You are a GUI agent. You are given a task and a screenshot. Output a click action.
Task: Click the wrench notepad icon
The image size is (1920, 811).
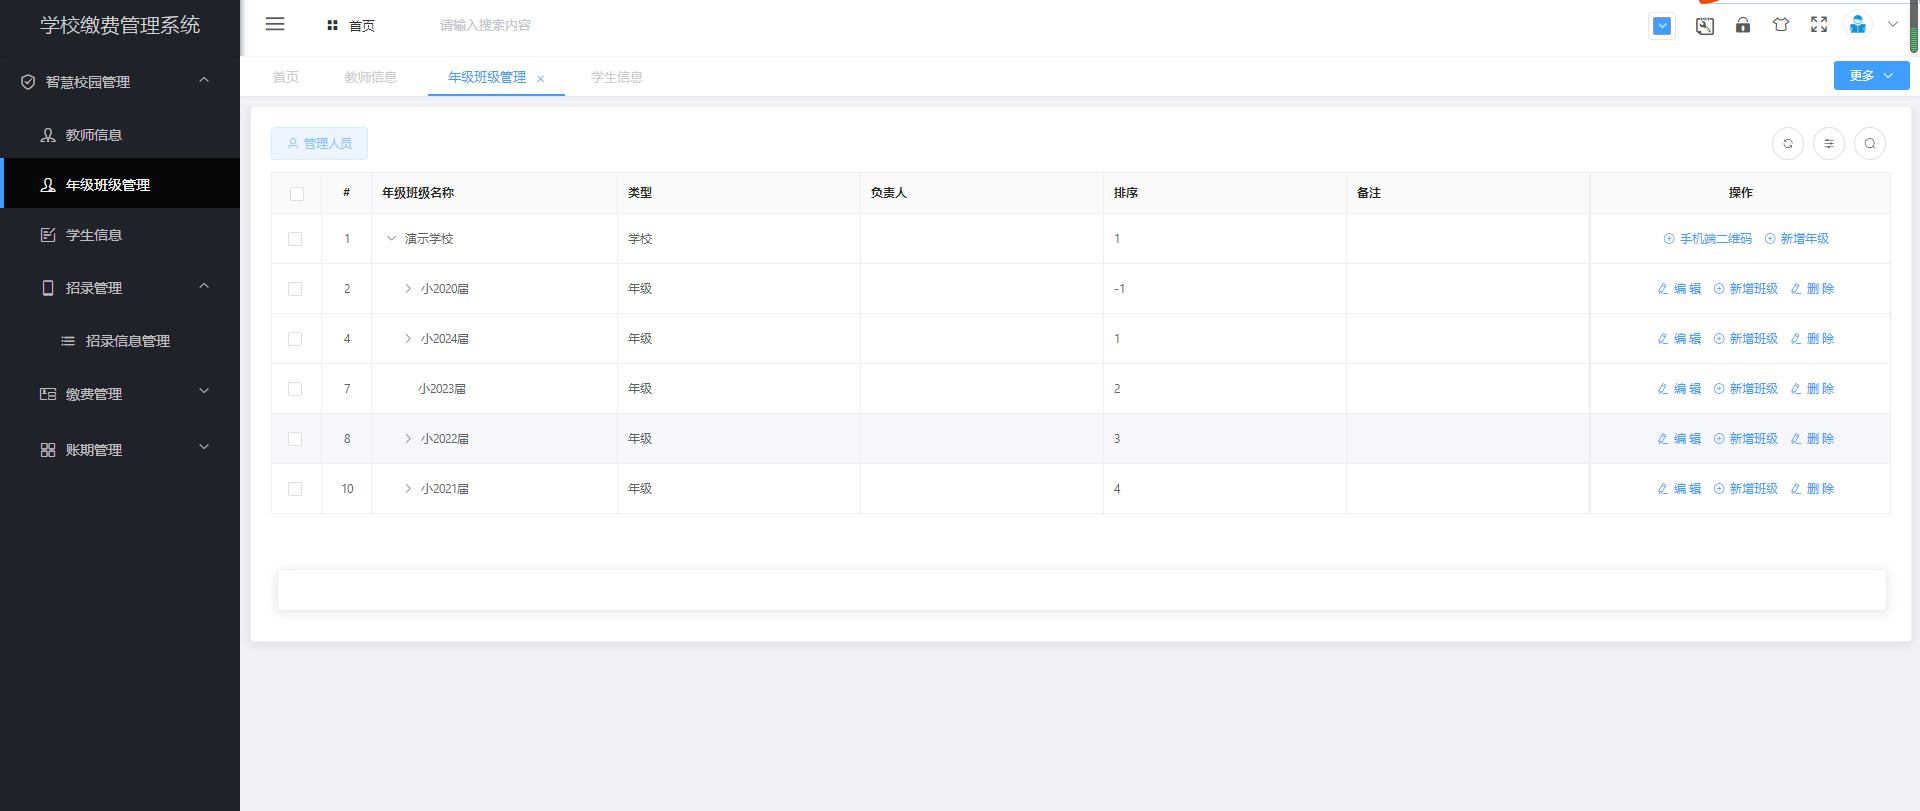pos(1705,26)
